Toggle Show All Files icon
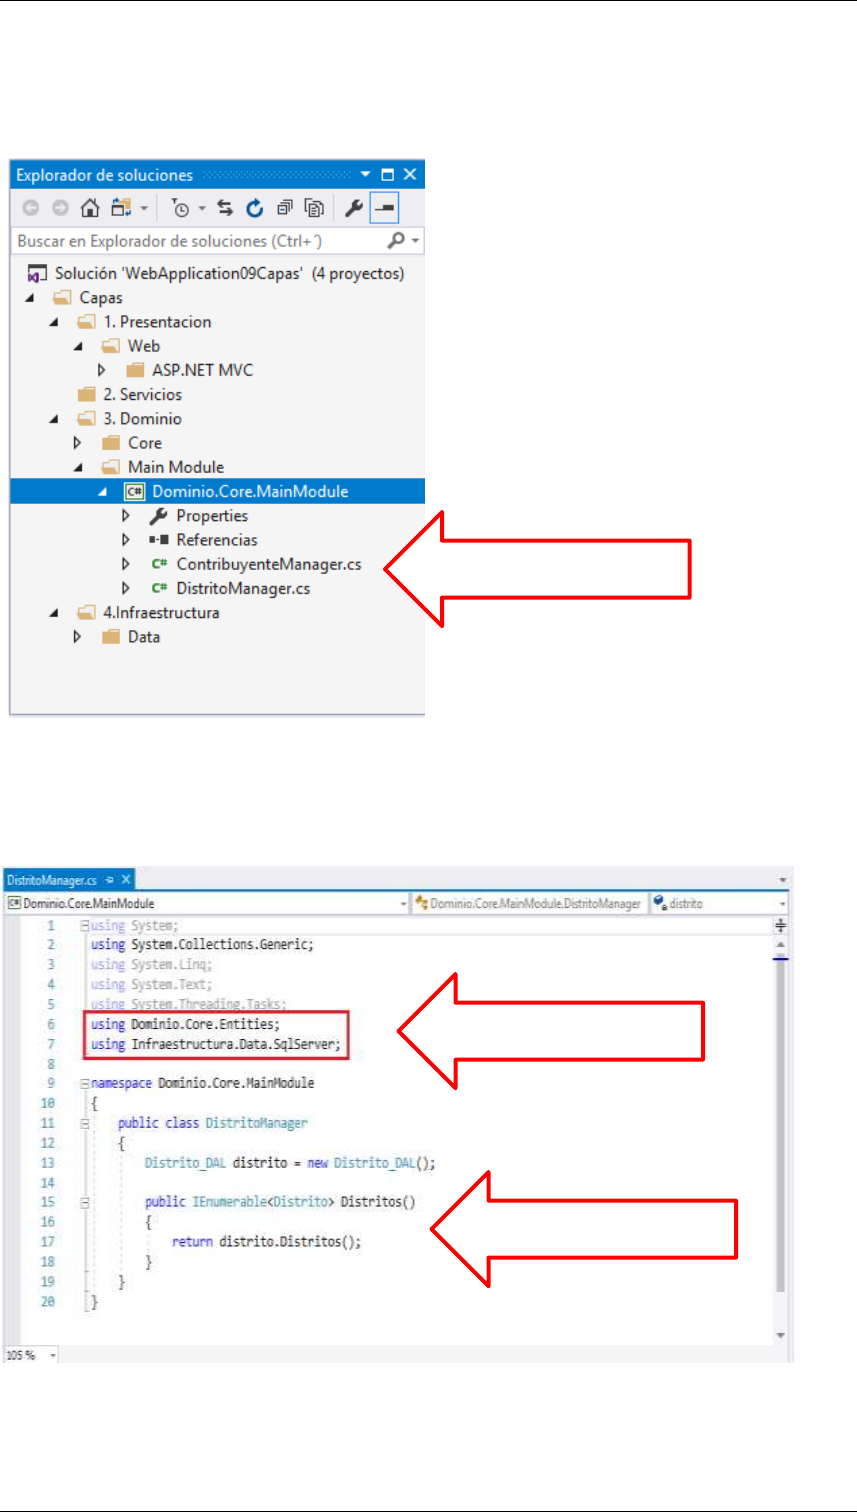 point(314,208)
